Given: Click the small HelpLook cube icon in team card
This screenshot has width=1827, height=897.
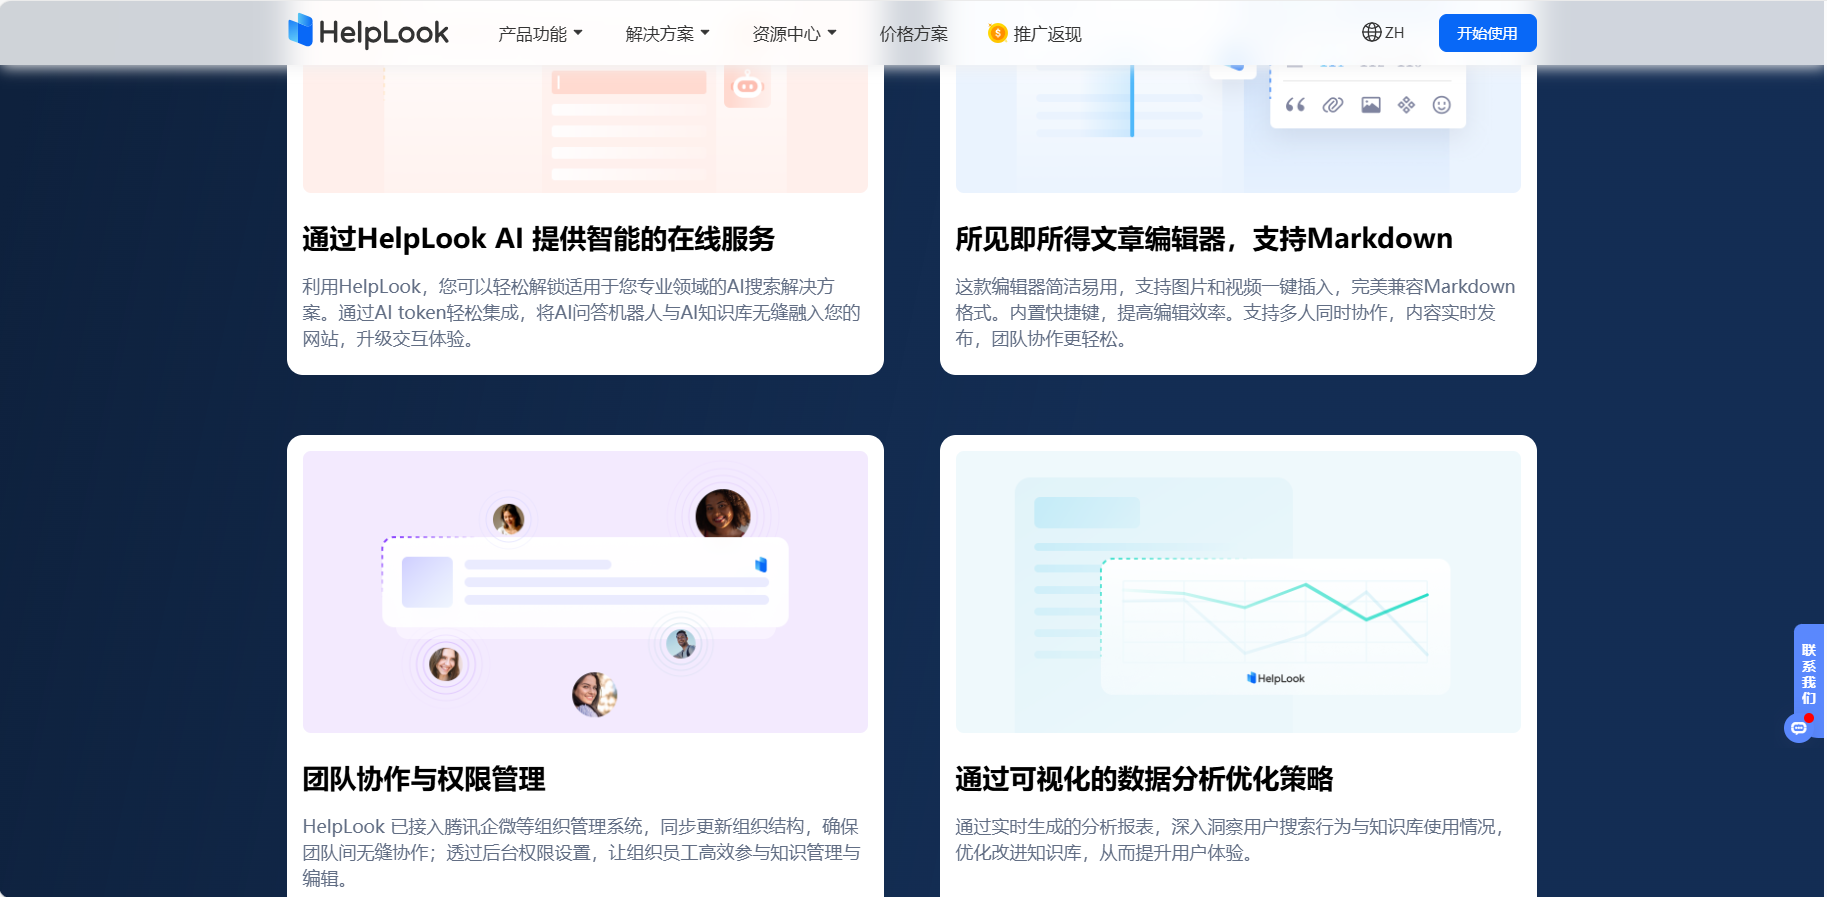Looking at the screenshot, I should [x=761, y=565].
